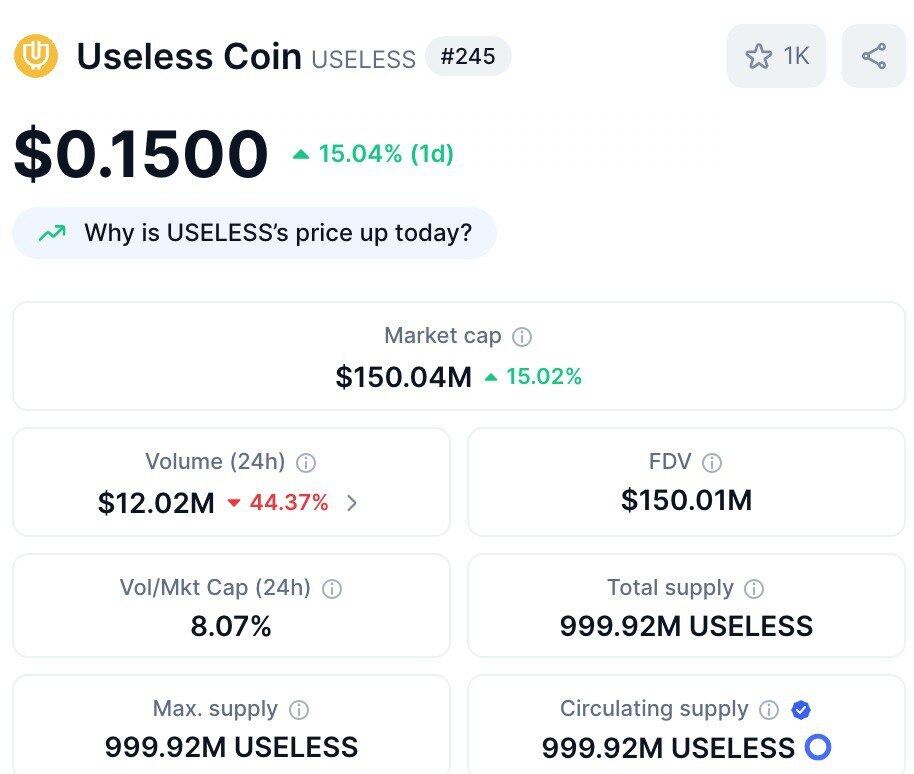The image size is (914, 774).
Task: Show Volume (24h) info icon
Action: pos(307,463)
